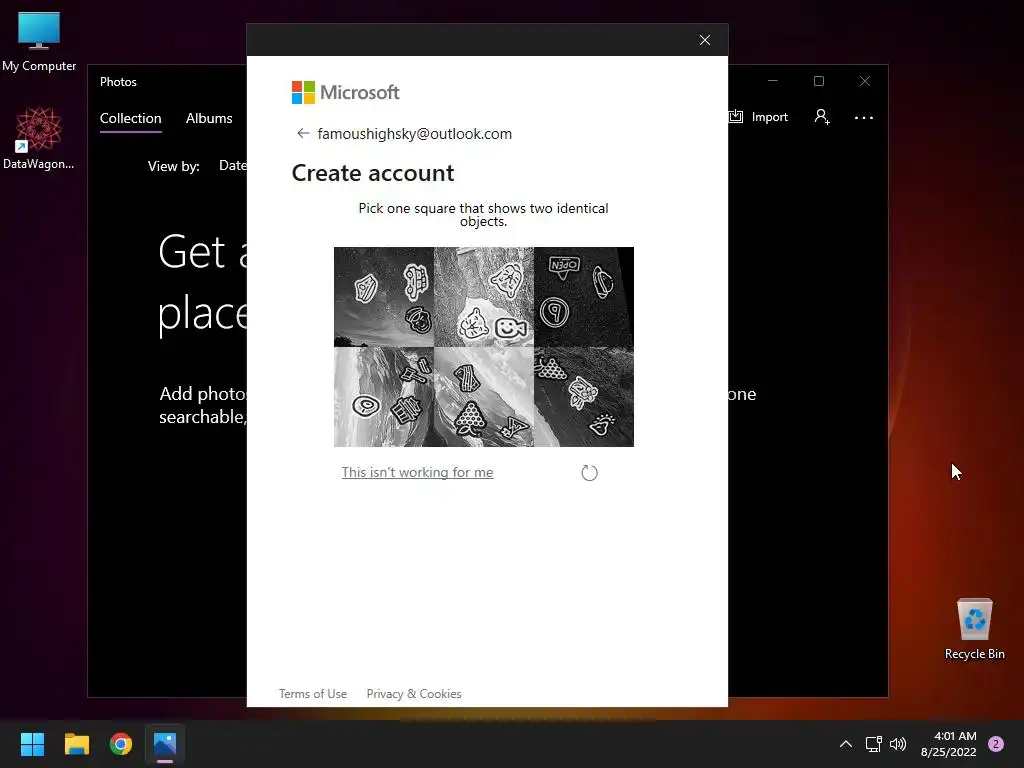The image size is (1024, 768).
Task: Open DataWagon desktop shortcut
Action: pyautogui.click(x=39, y=138)
